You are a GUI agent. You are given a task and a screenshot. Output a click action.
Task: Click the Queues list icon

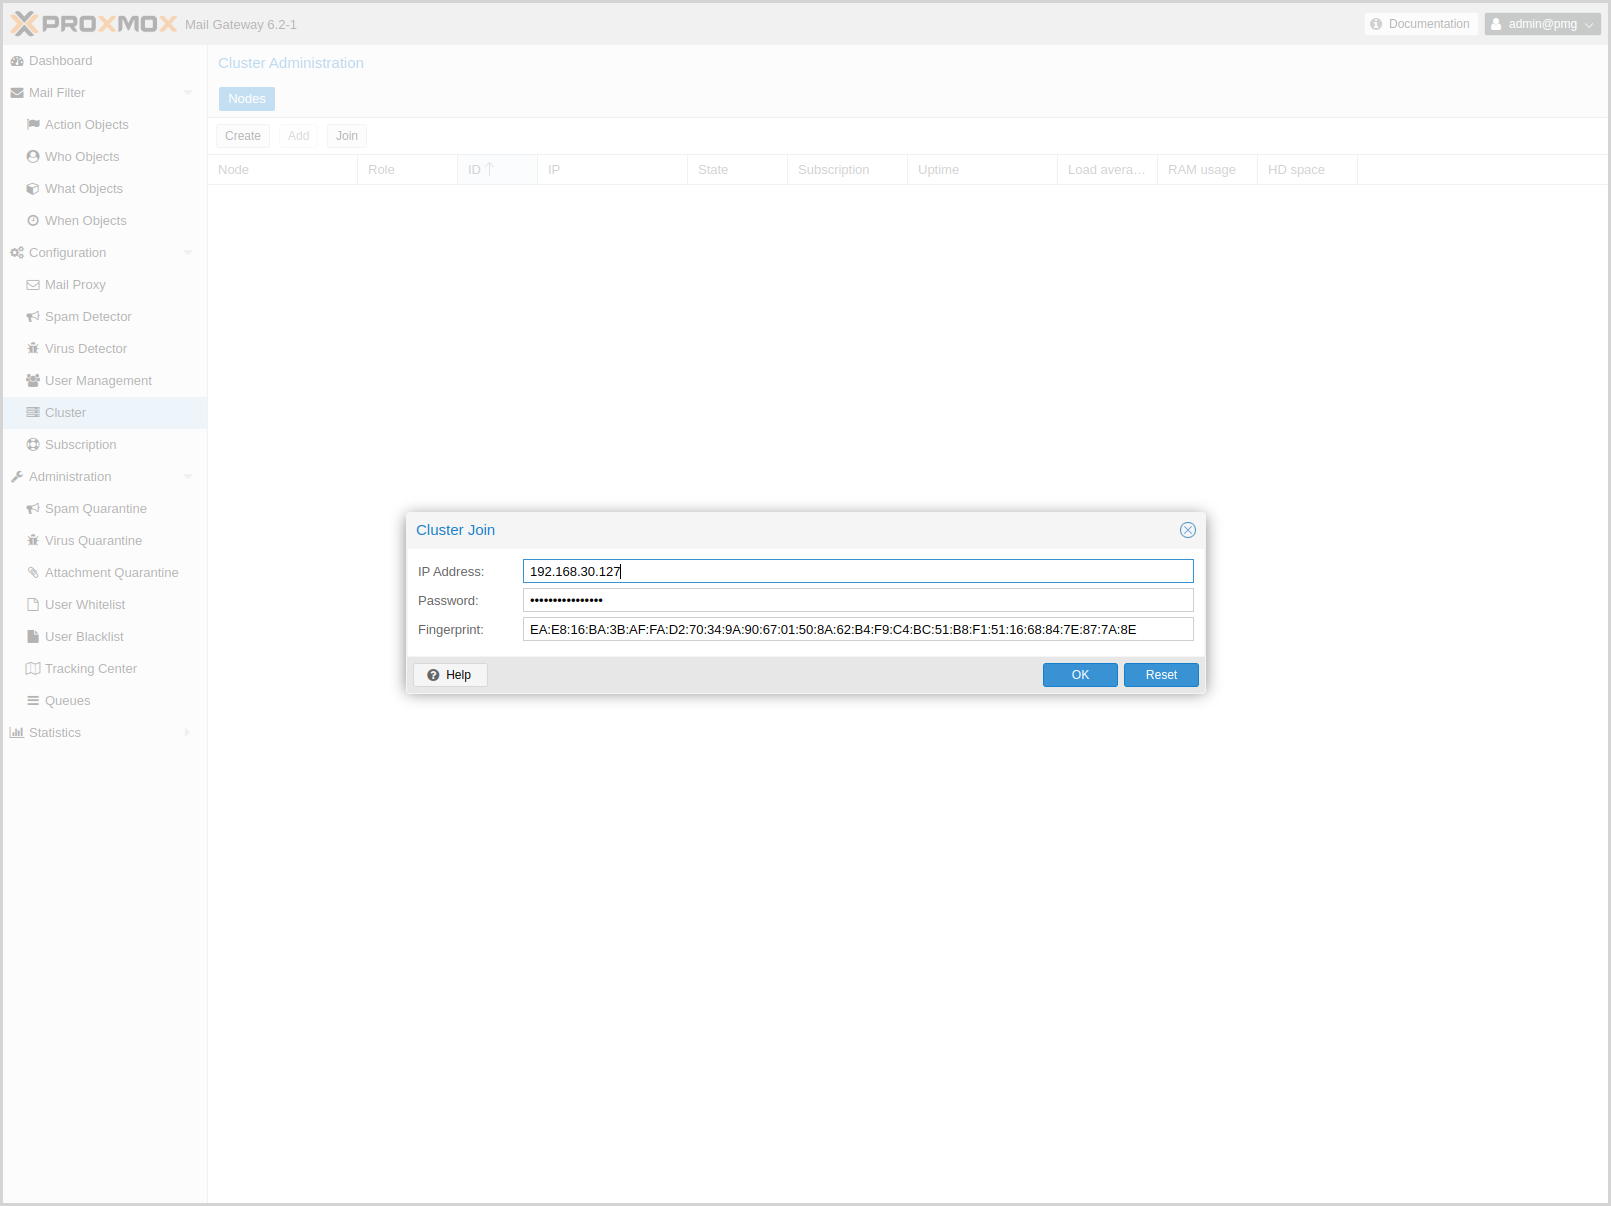pos(33,701)
